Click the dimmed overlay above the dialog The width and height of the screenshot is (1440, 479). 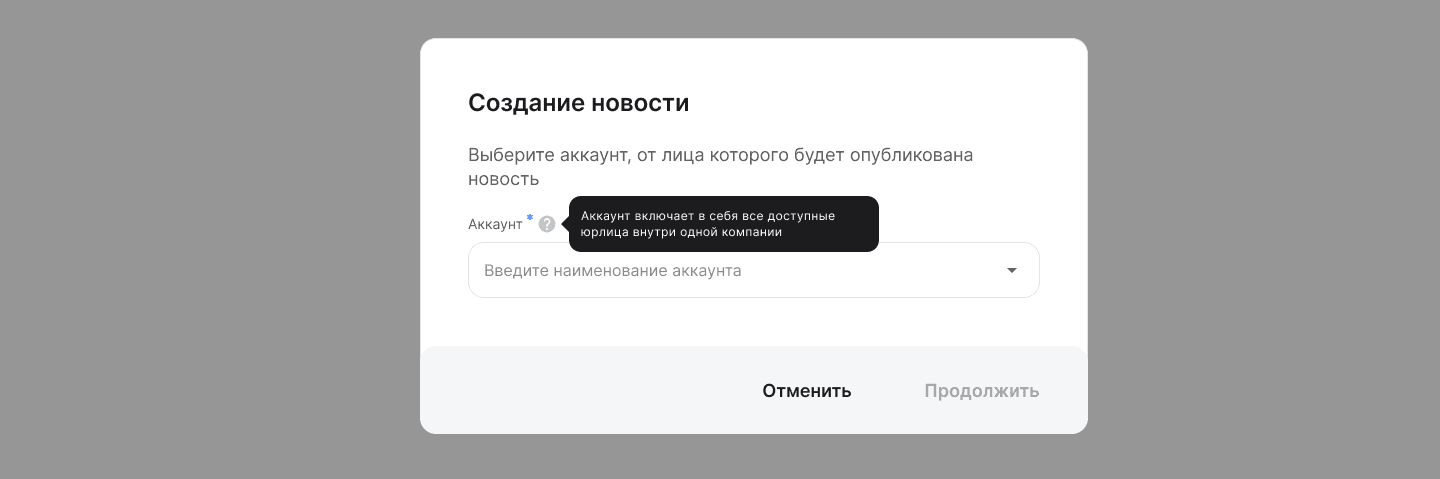point(750,18)
